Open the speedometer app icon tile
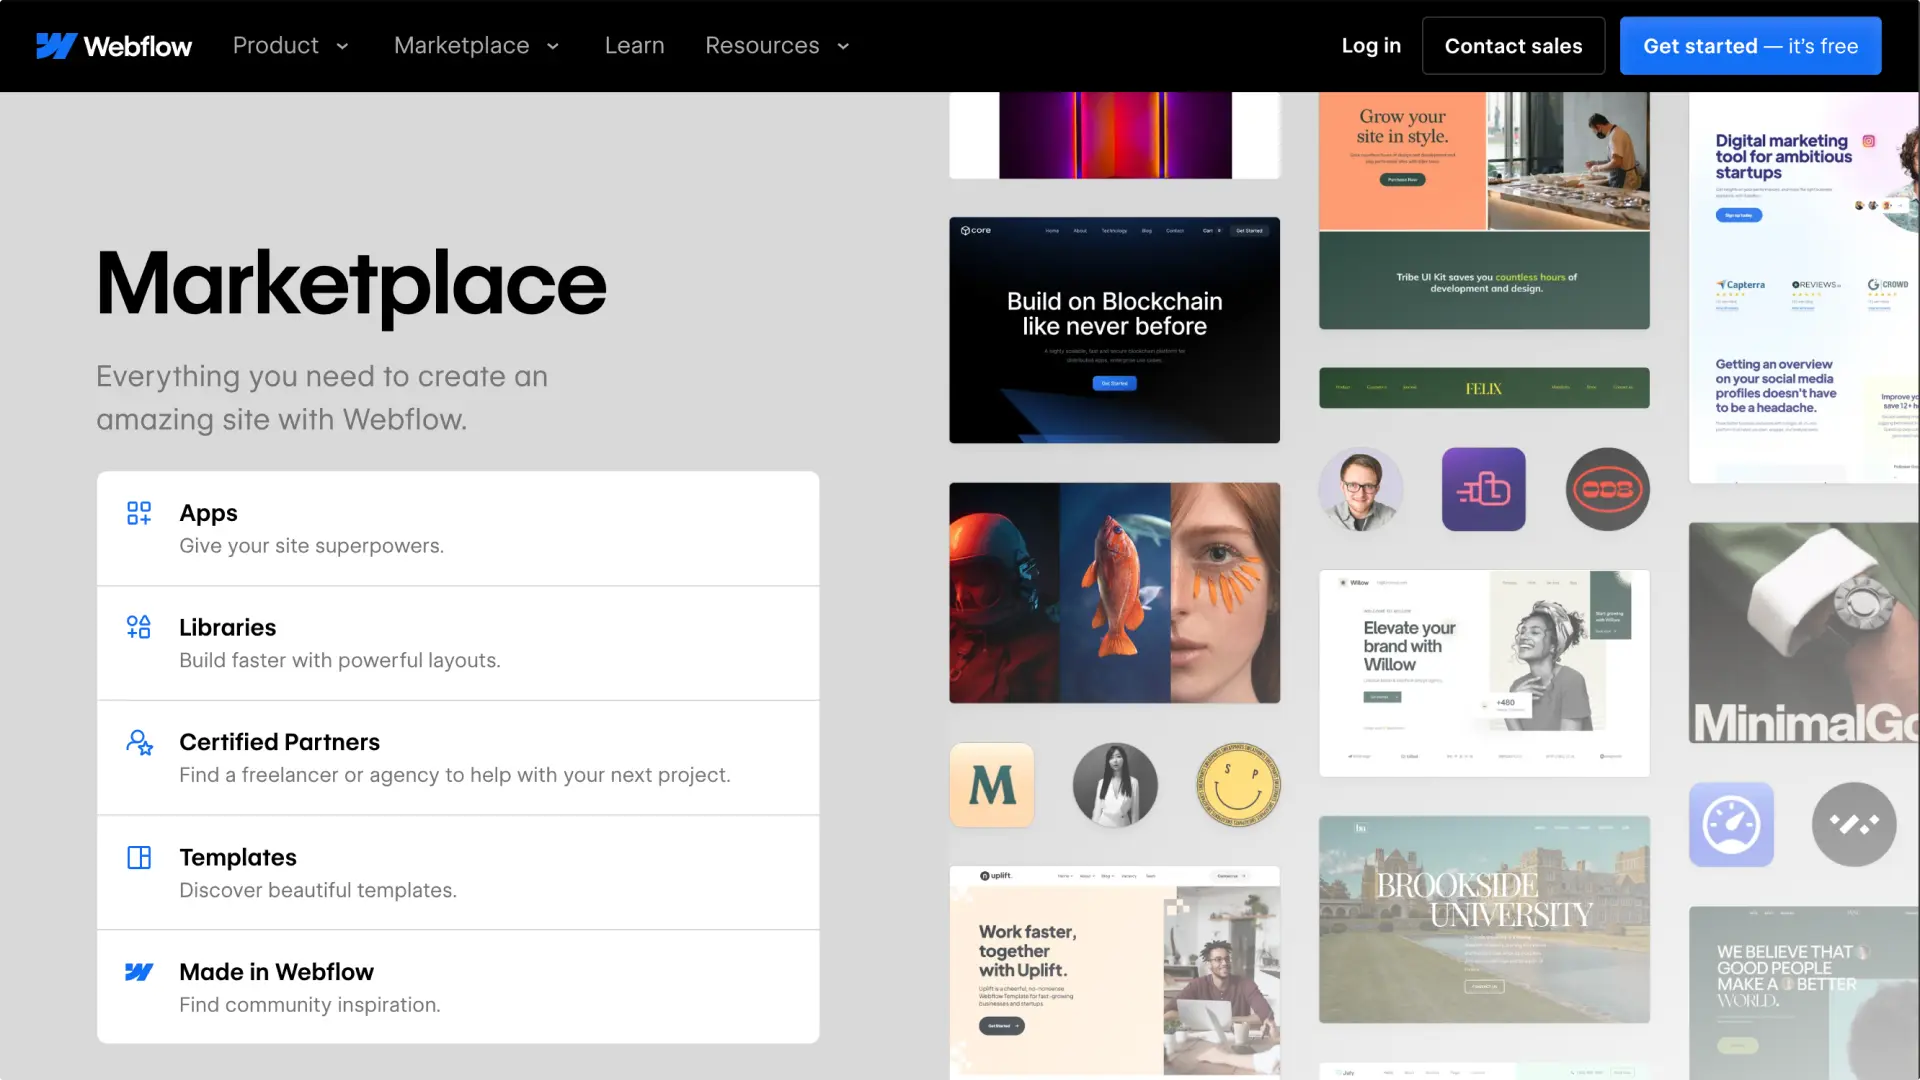 coord(1731,824)
